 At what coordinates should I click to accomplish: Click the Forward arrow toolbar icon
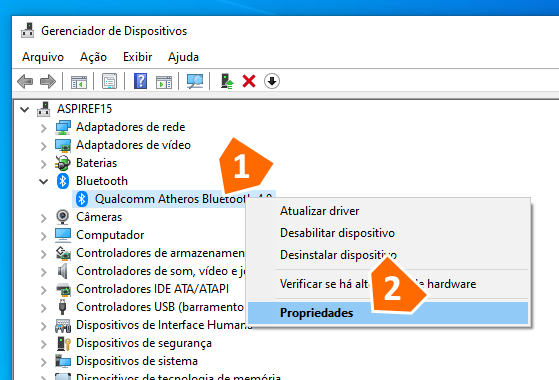click(x=48, y=81)
